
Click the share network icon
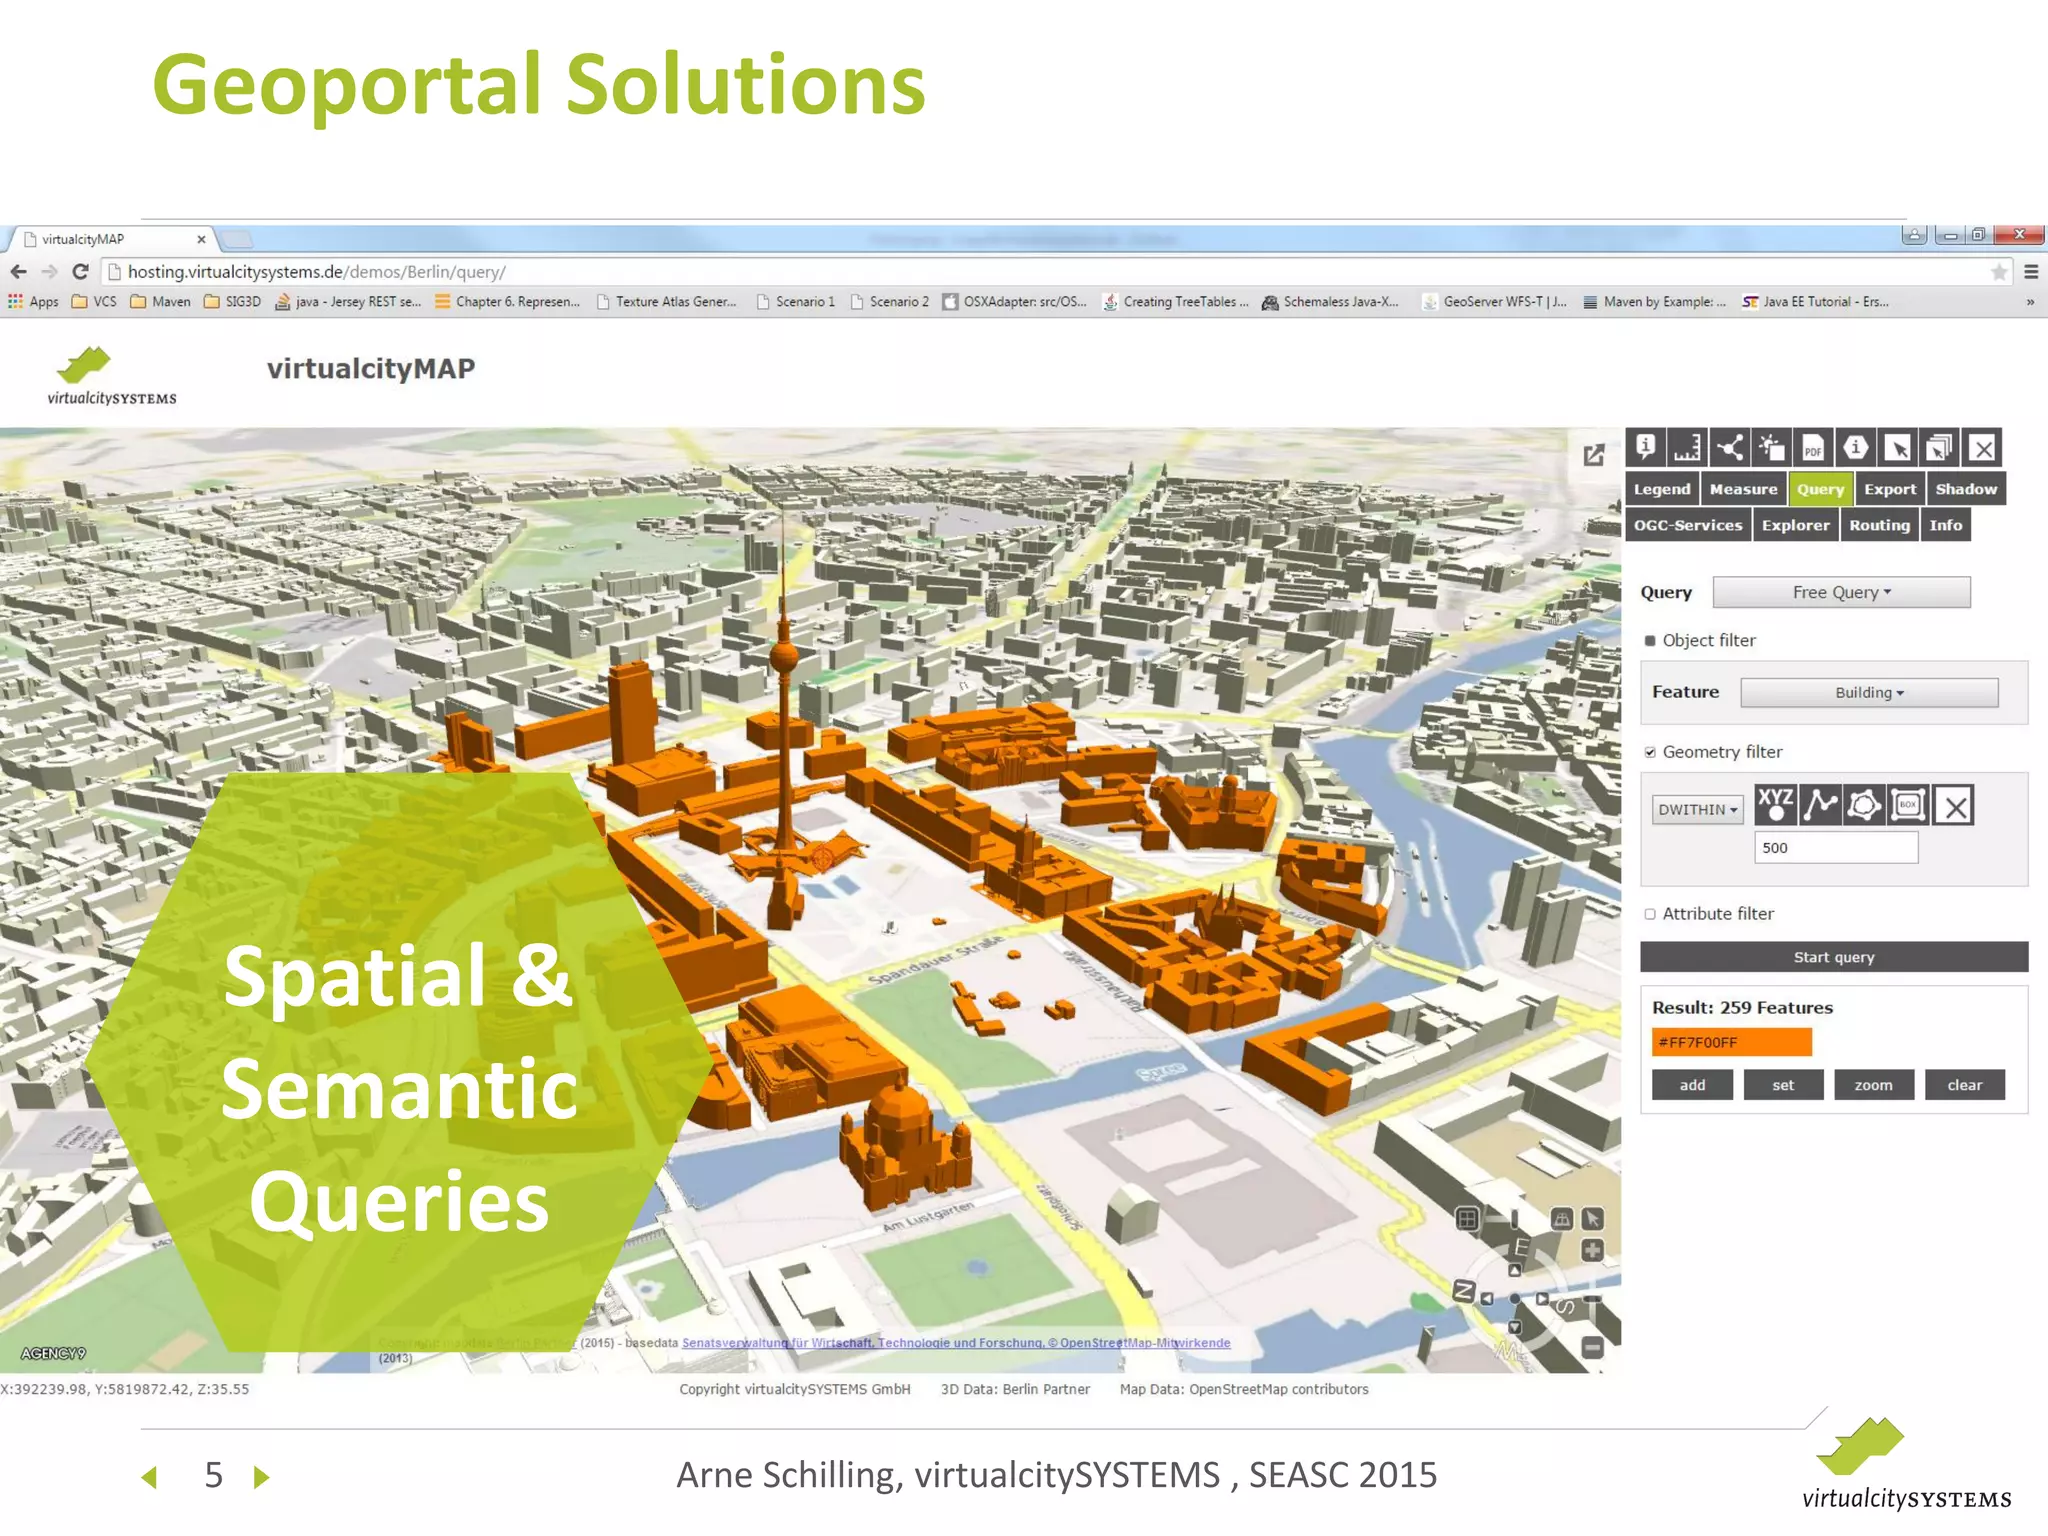click(1730, 448)
